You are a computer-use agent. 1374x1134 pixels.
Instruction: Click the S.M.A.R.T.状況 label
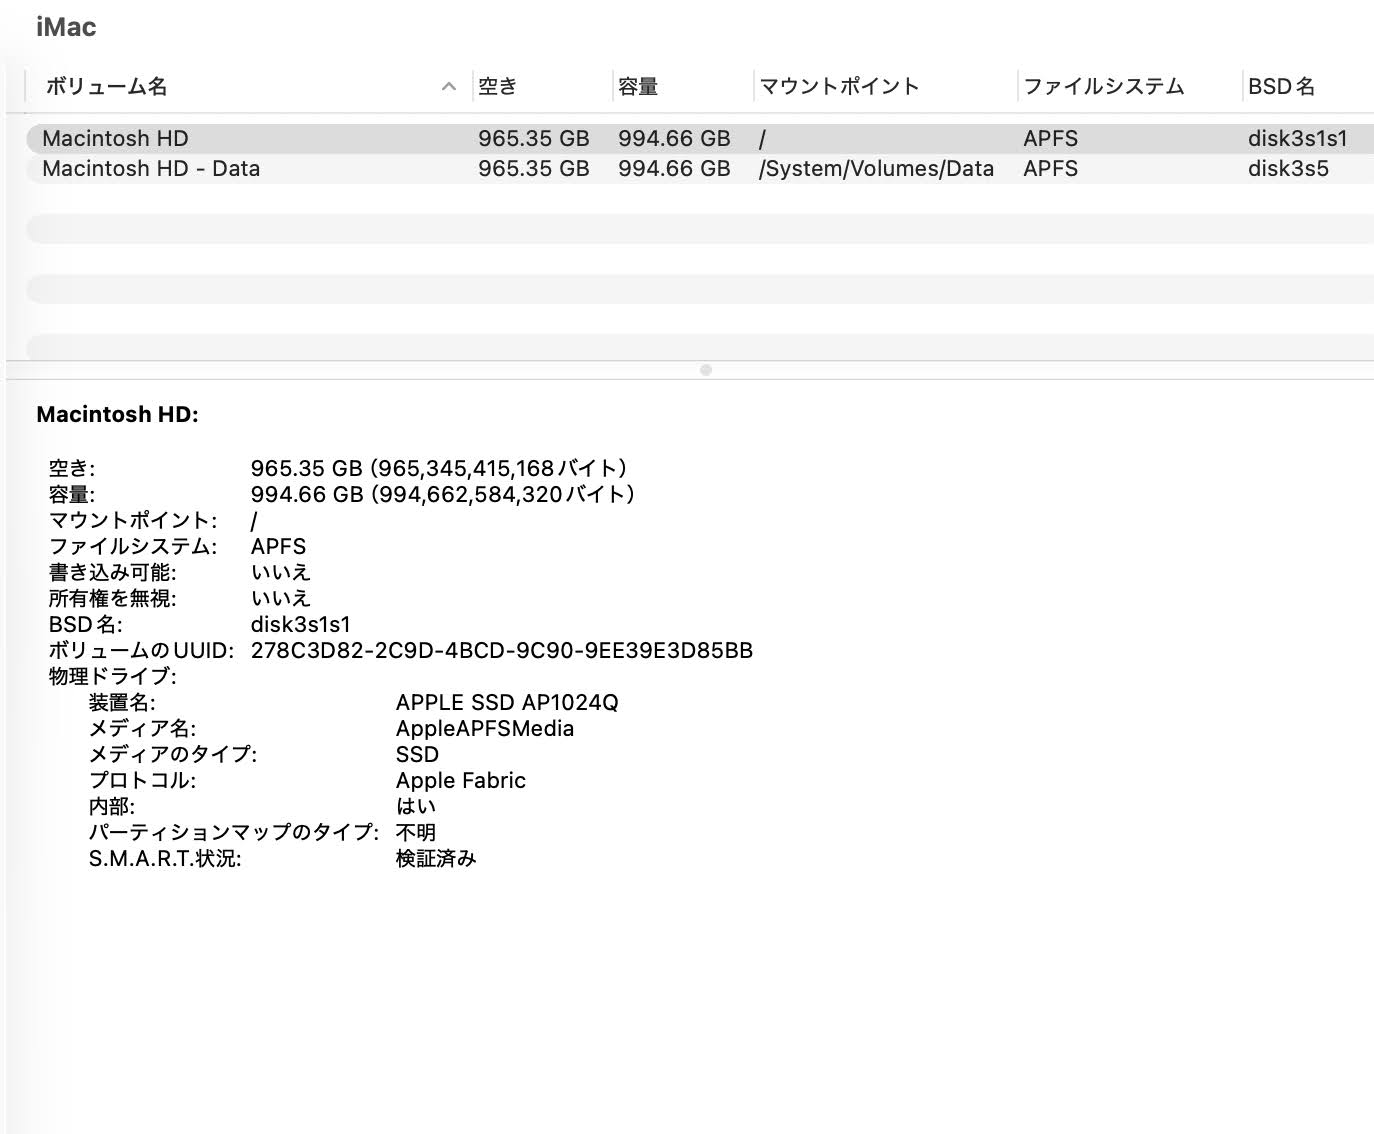coord(165,858)
